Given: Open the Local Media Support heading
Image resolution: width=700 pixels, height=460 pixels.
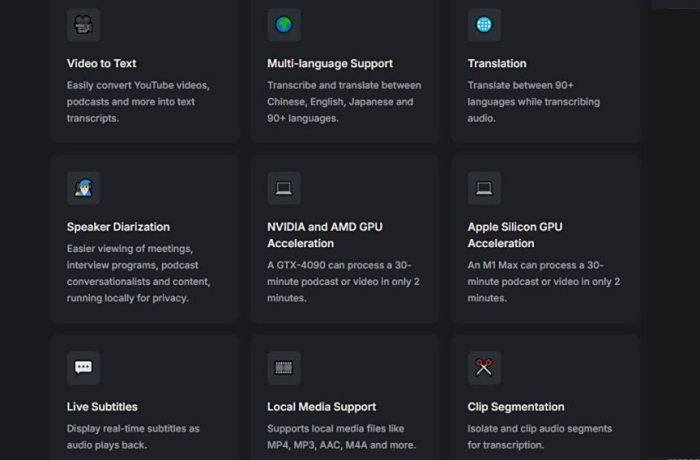Looking at the screenshot, I should coord(321,407).
